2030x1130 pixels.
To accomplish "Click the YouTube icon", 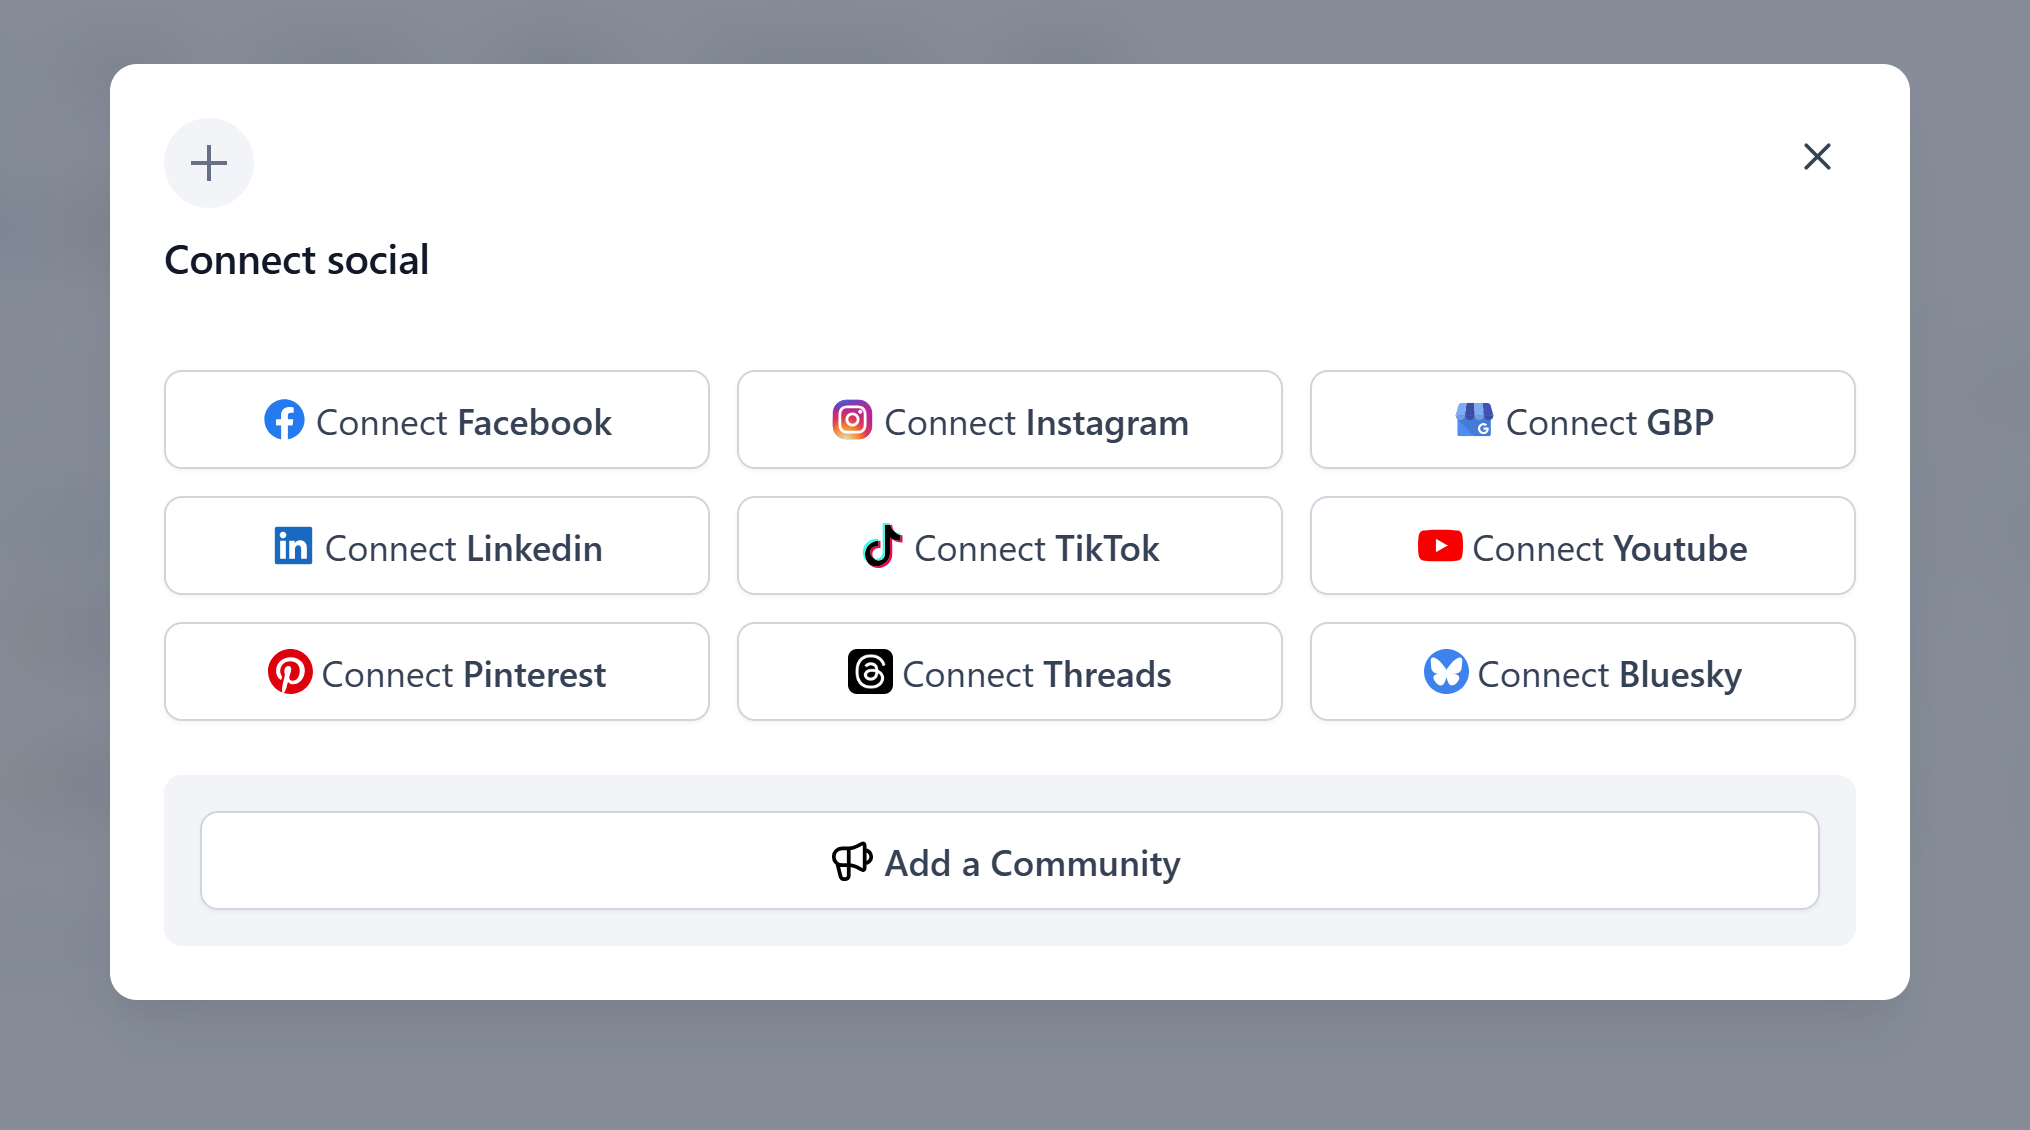I will [x=1440, y=546].
